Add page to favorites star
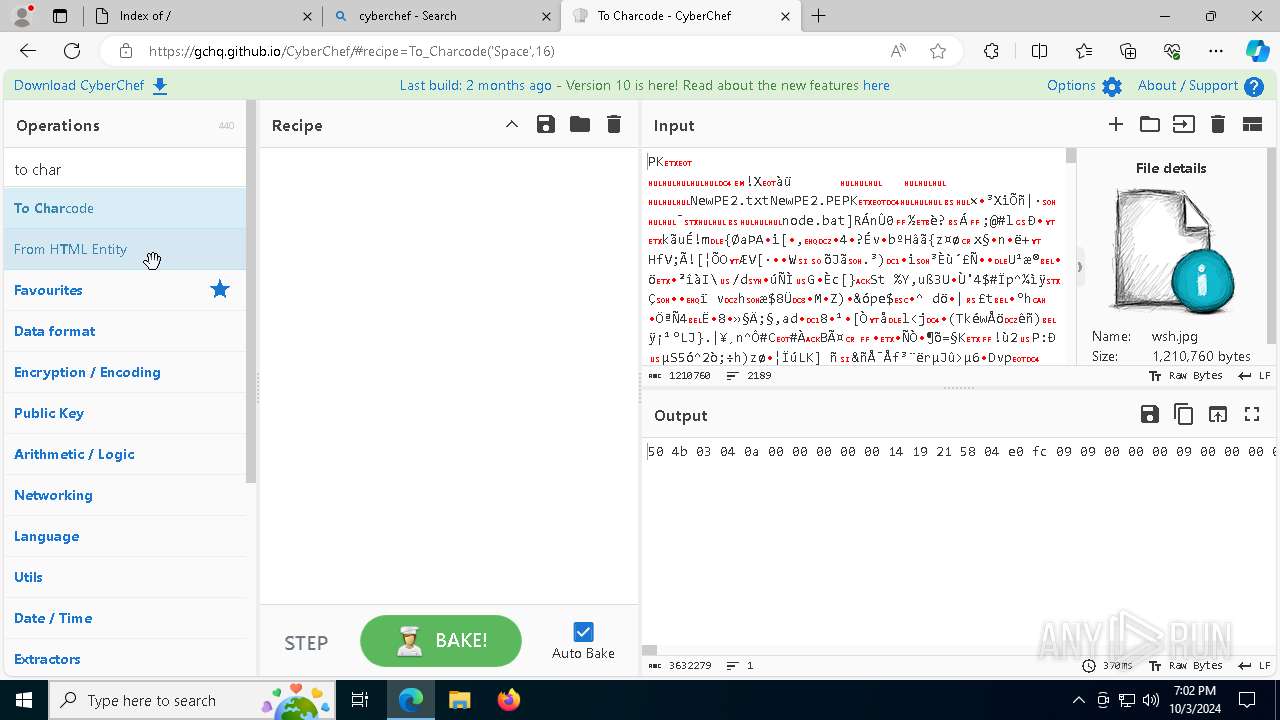 pyautogui.click(x=938, y=51)
